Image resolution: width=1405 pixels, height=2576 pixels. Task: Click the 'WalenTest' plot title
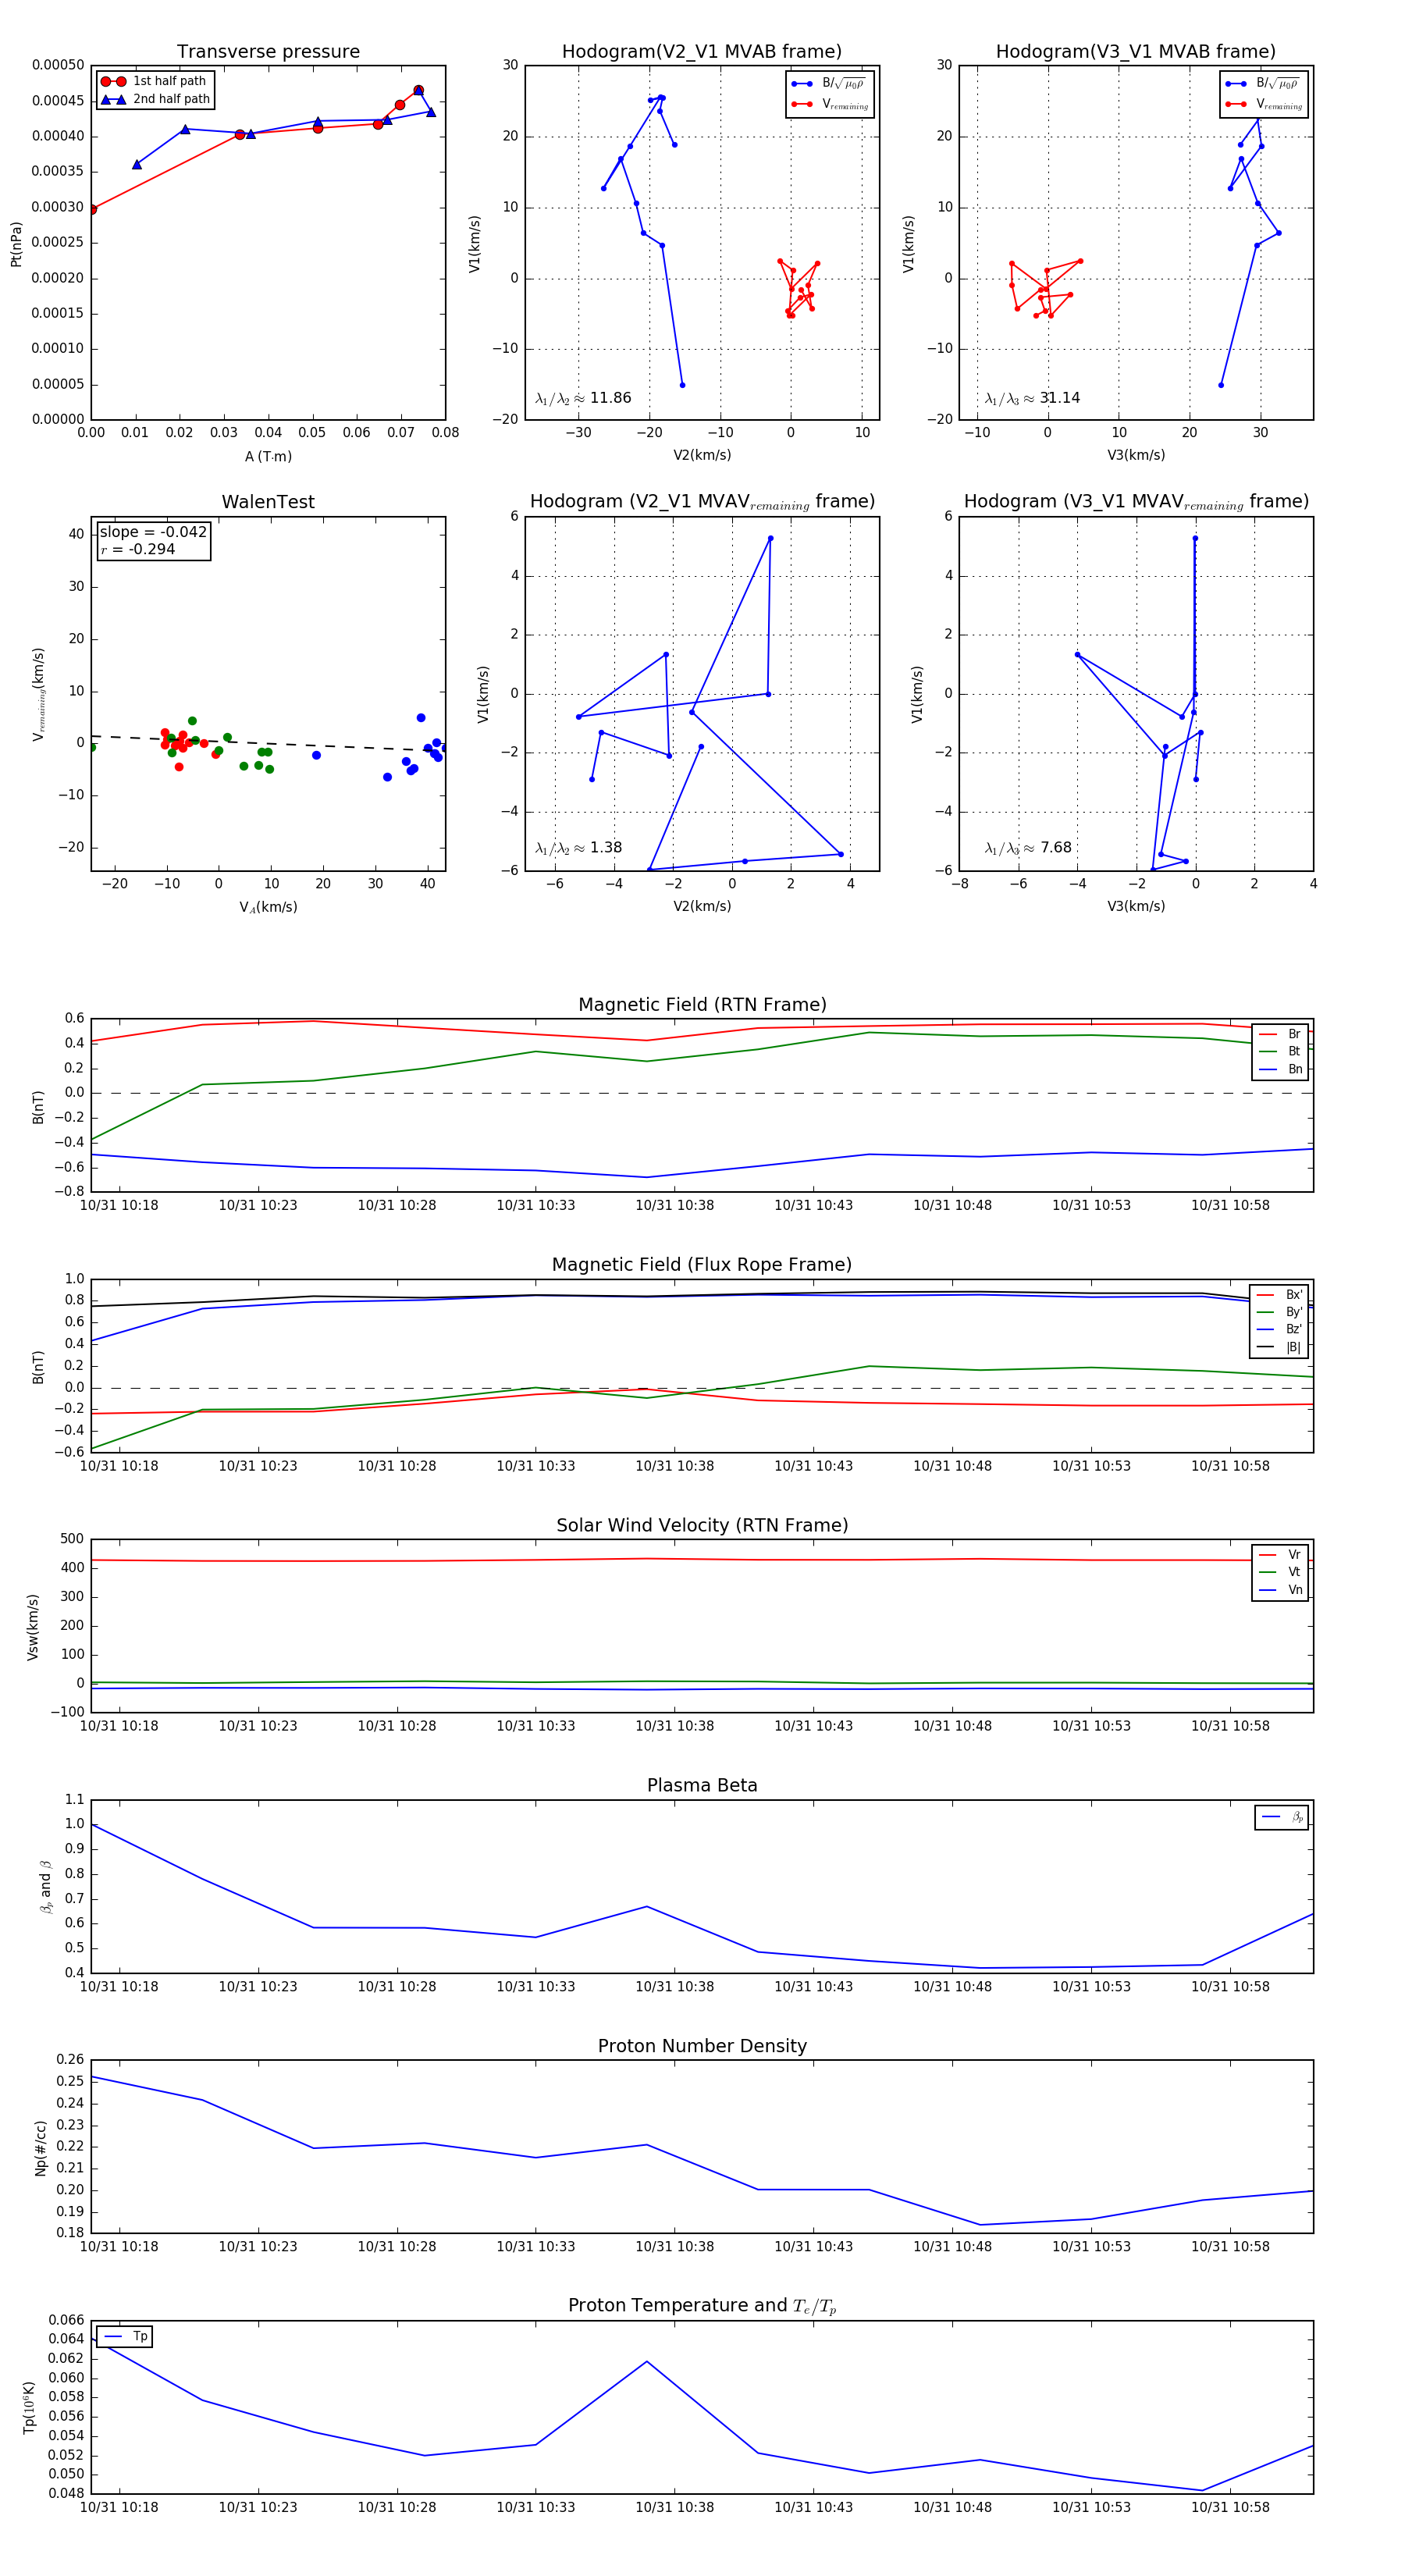pyautogui.click(x=268, y=502)
